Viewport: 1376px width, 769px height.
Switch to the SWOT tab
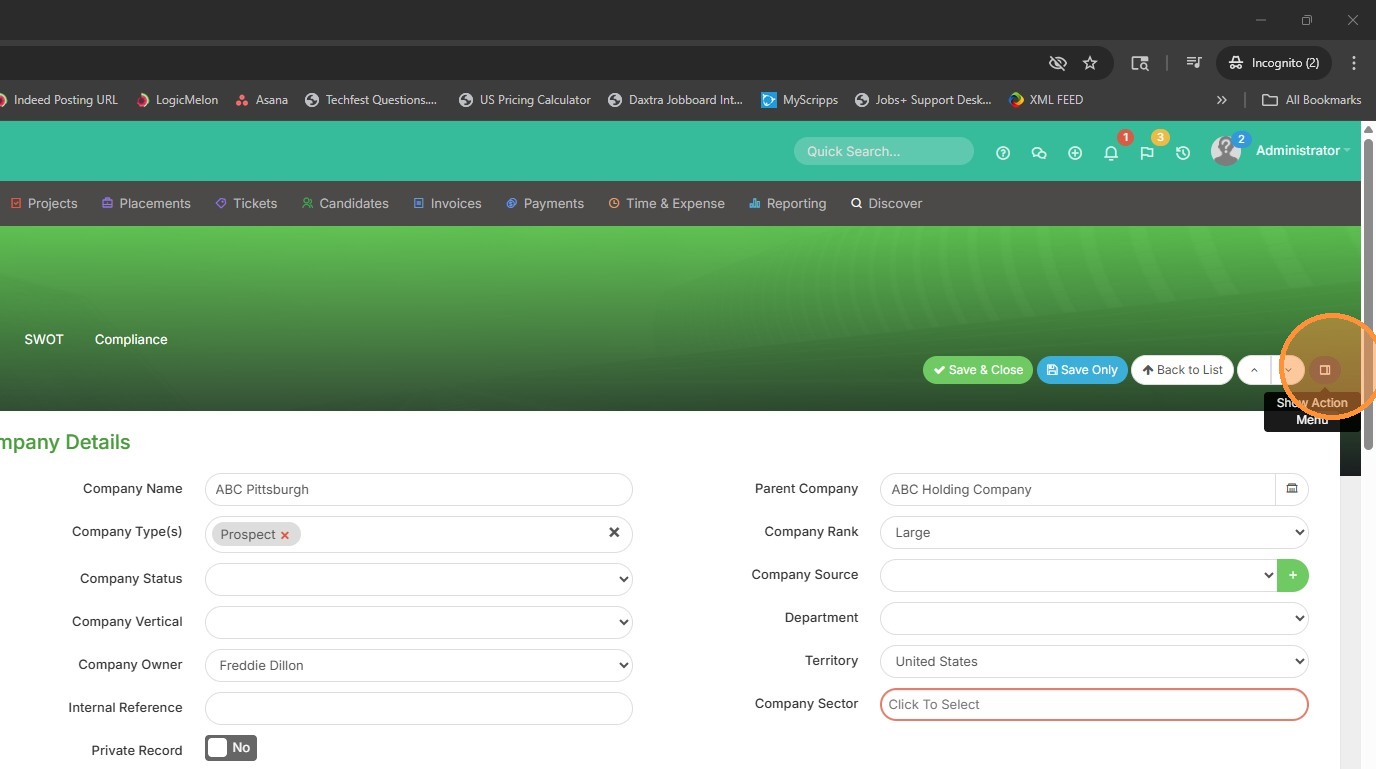click(44, 339)
